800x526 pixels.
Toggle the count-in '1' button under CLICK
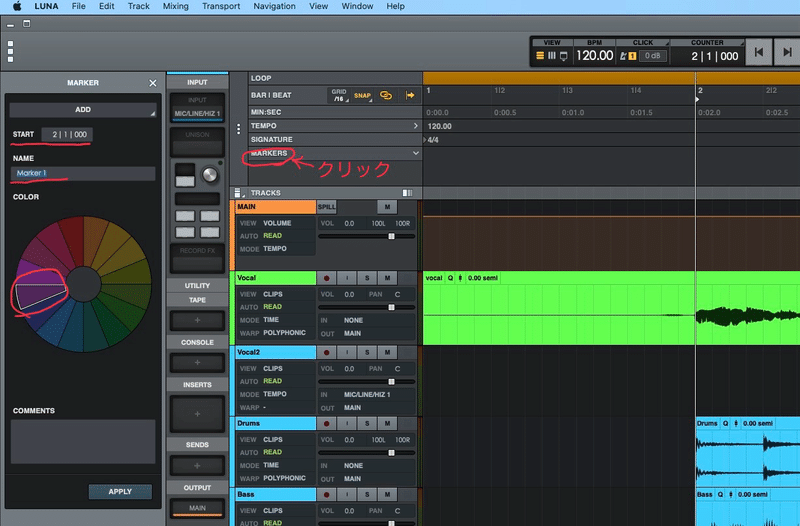point(632,56)
